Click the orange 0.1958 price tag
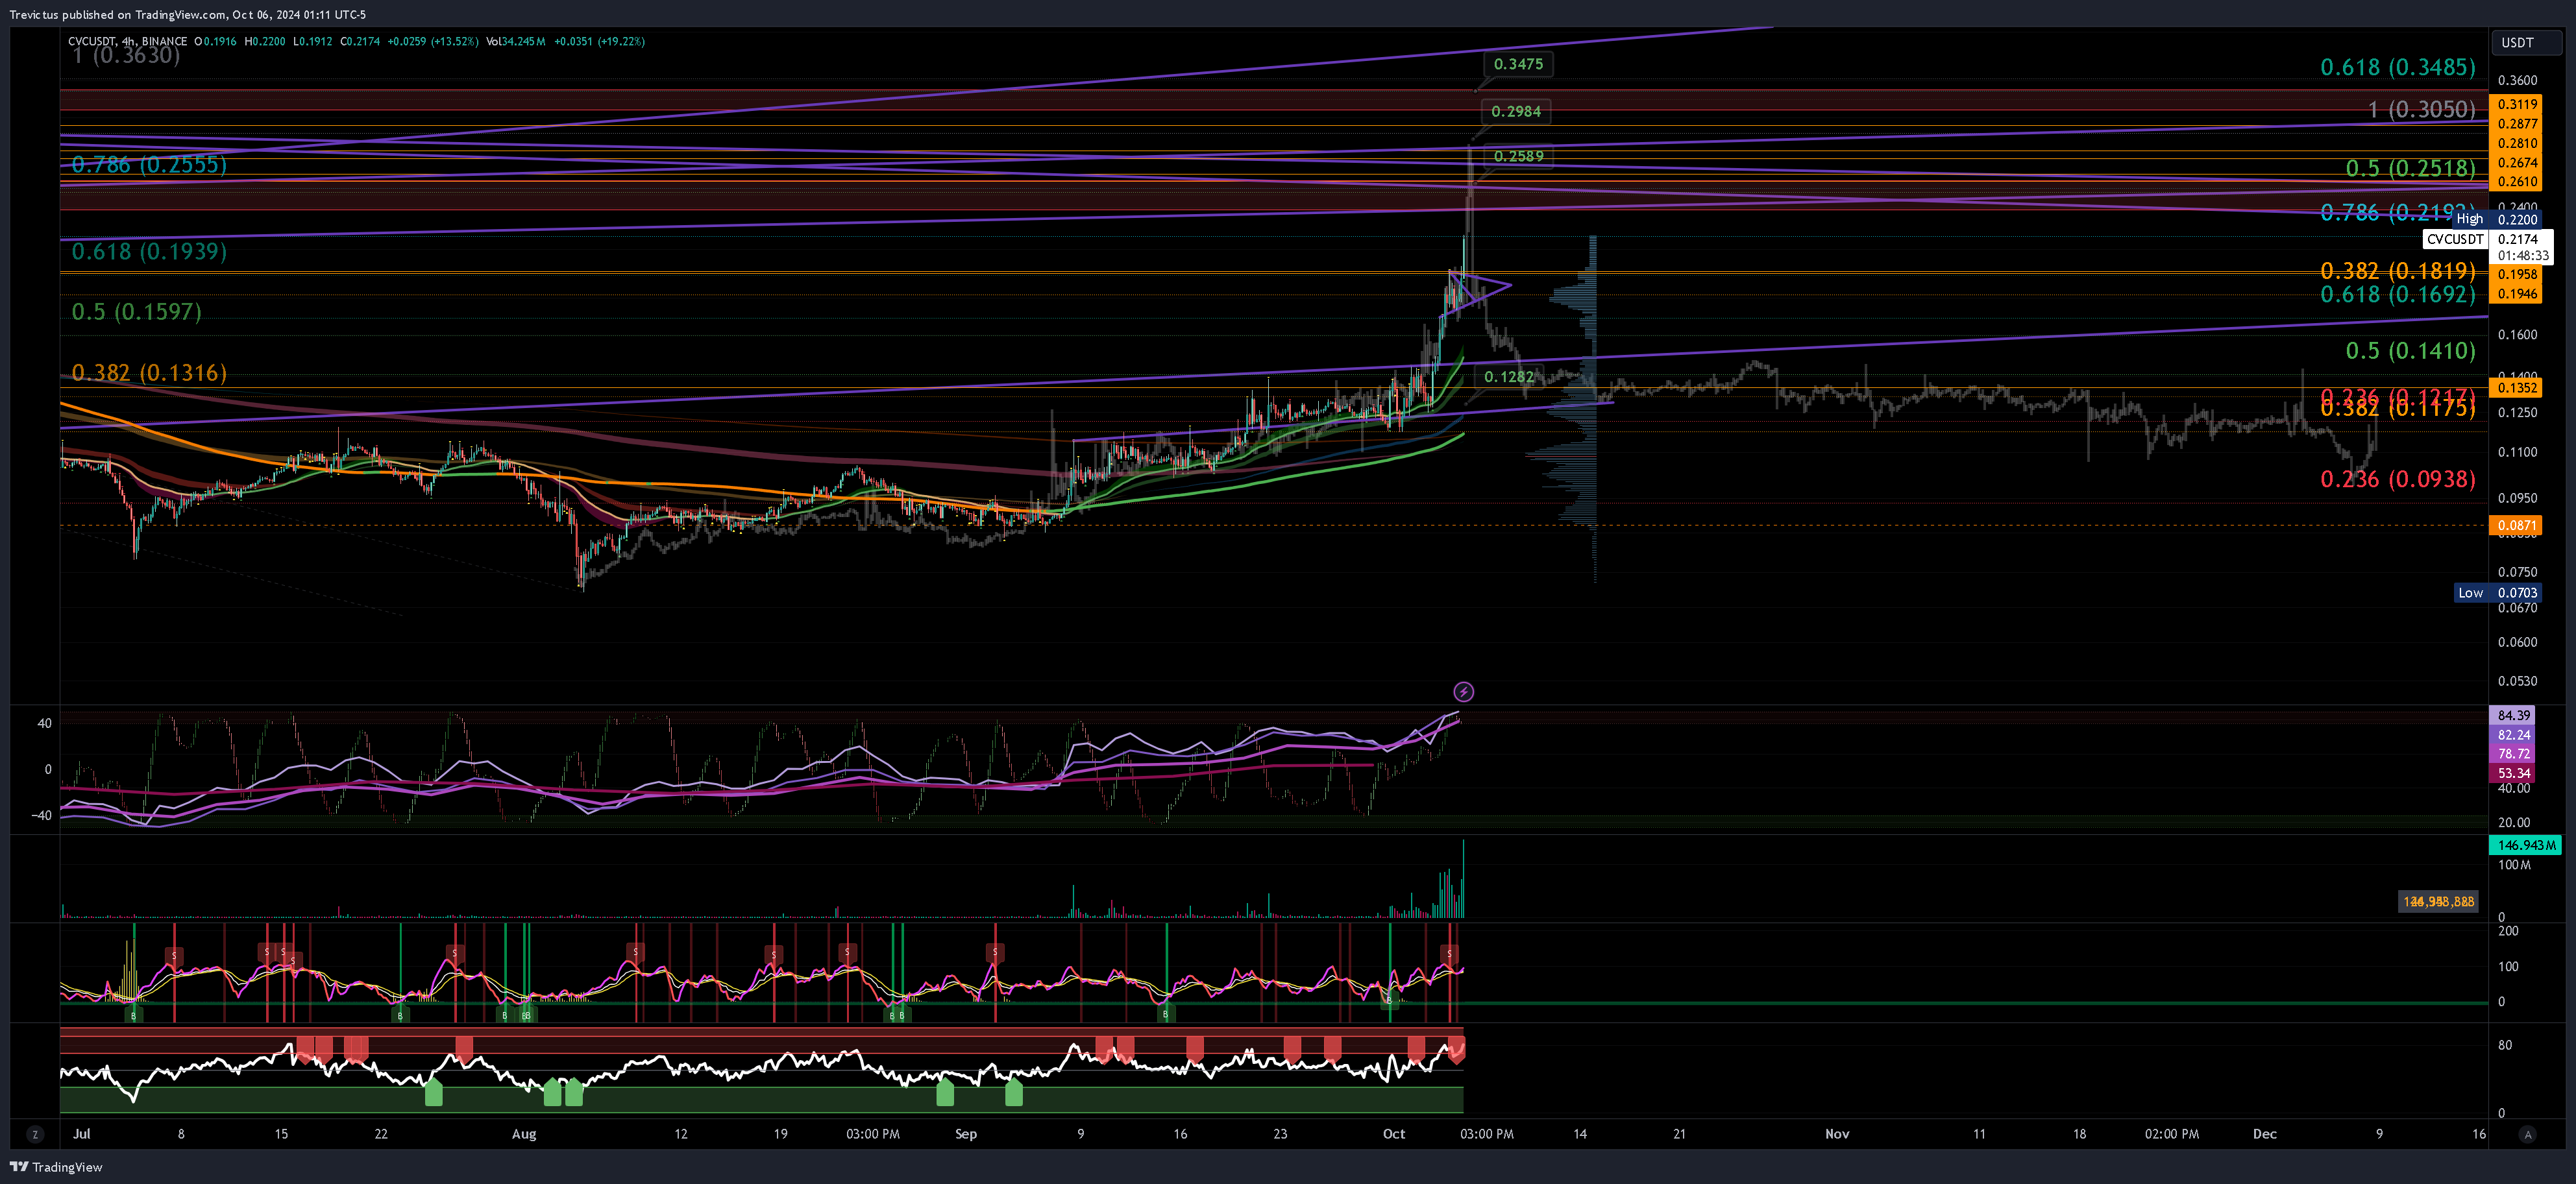The image size is (2576, 1184). coord(2515,274)
